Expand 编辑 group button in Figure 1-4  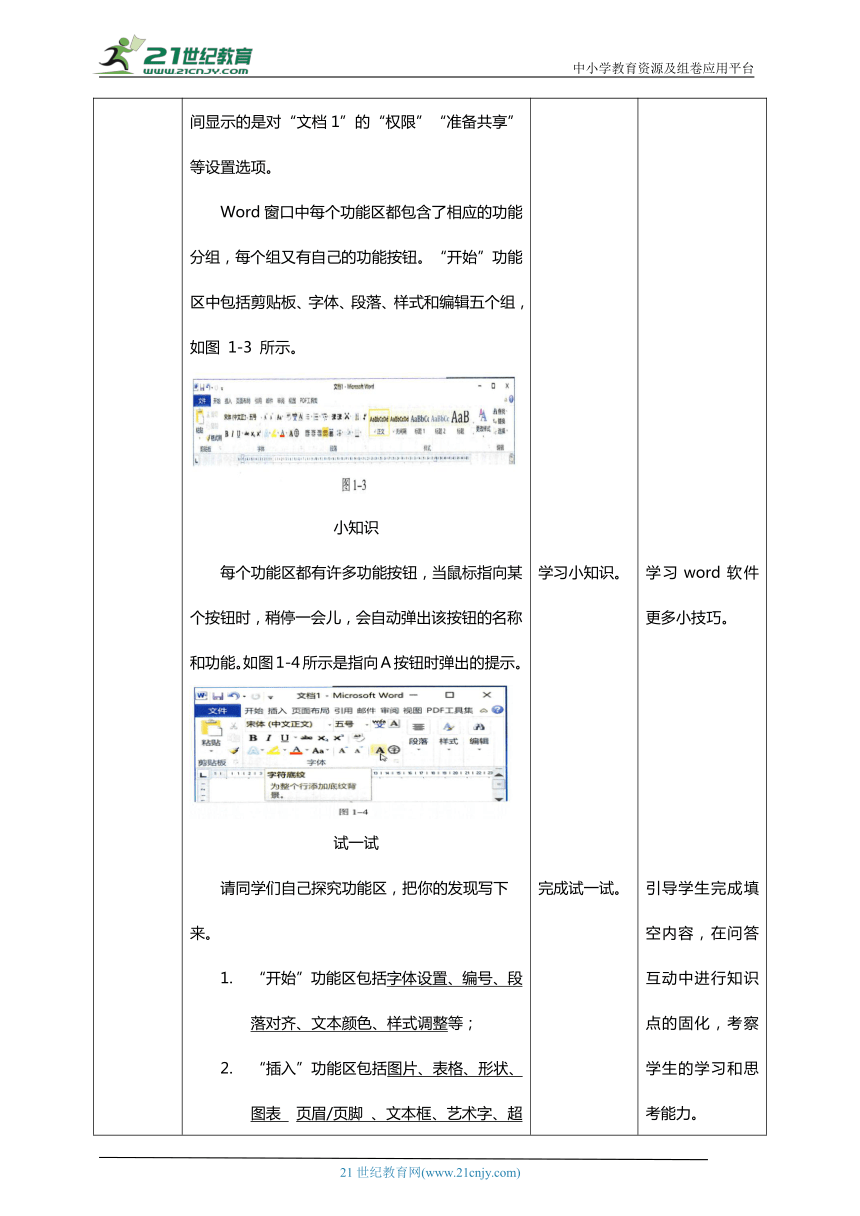(479, 735)
